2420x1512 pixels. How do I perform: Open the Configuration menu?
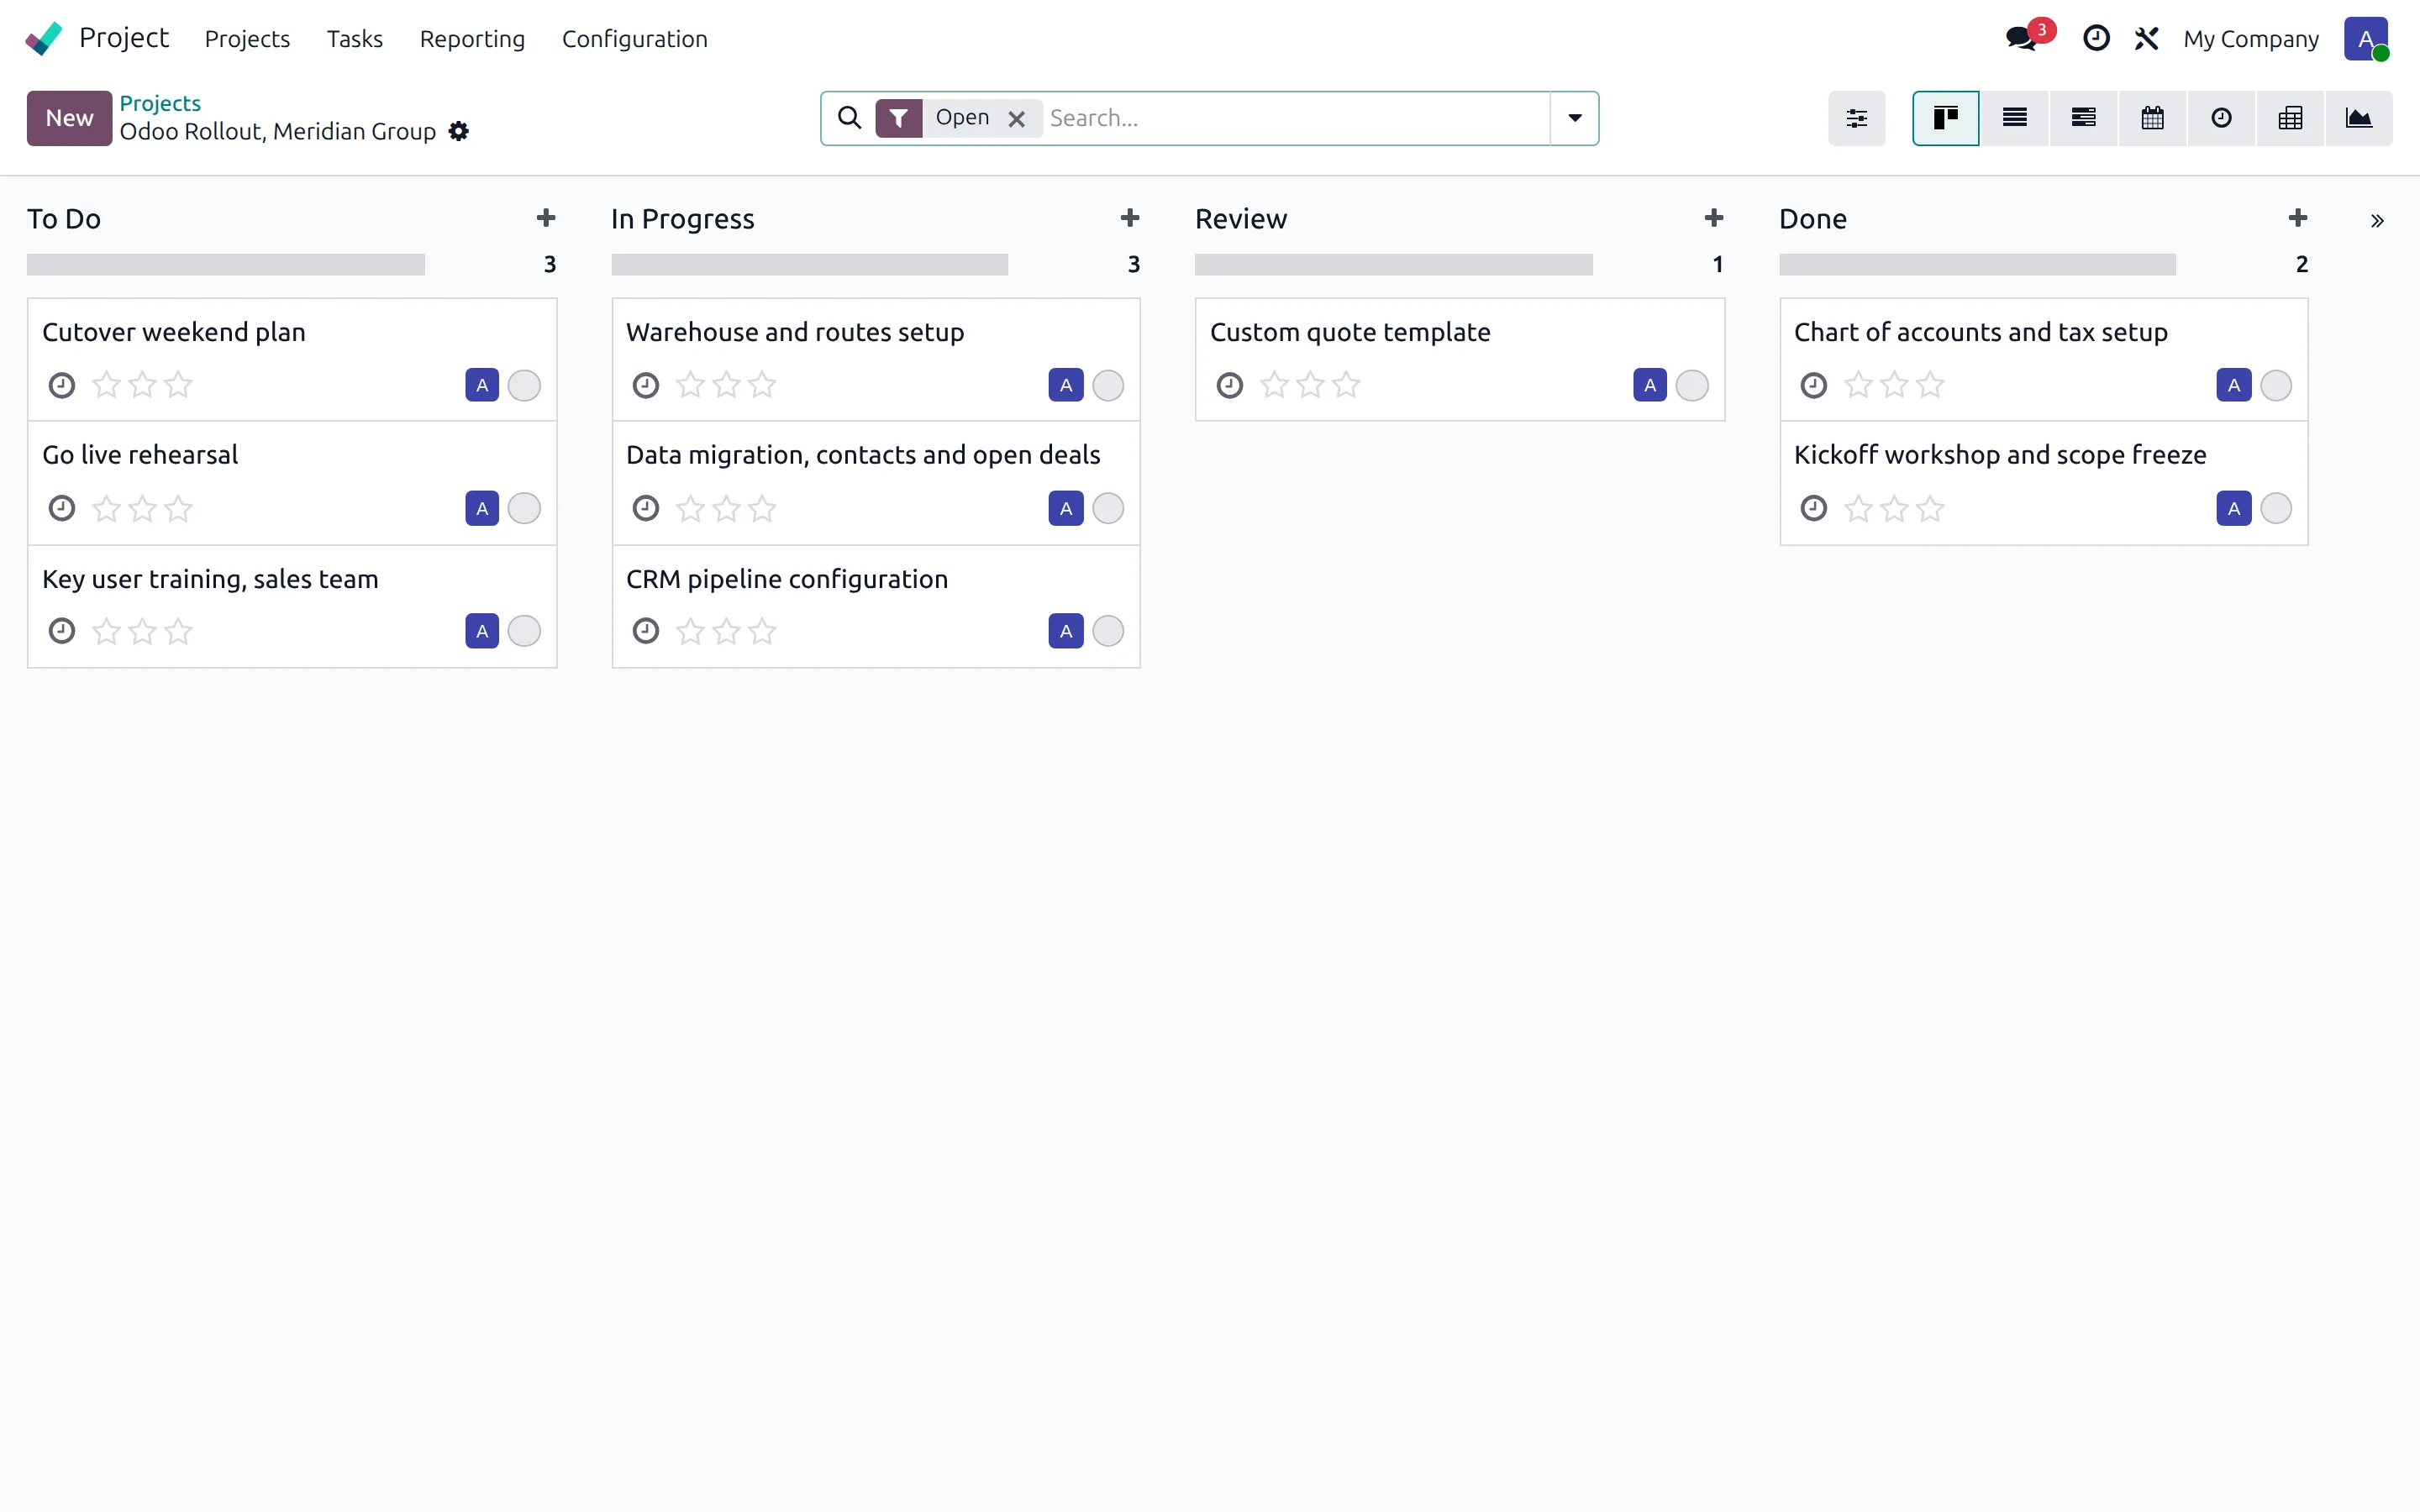[x=635, y=38]
